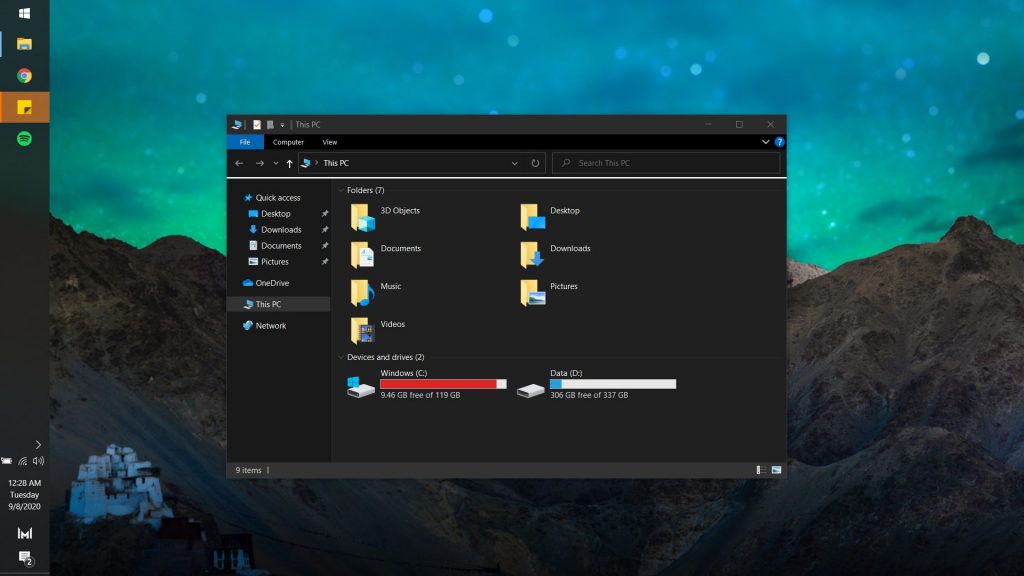Click the Back navigation arrow
This screenshot has width=1024, height=576.
pos(239,163)
